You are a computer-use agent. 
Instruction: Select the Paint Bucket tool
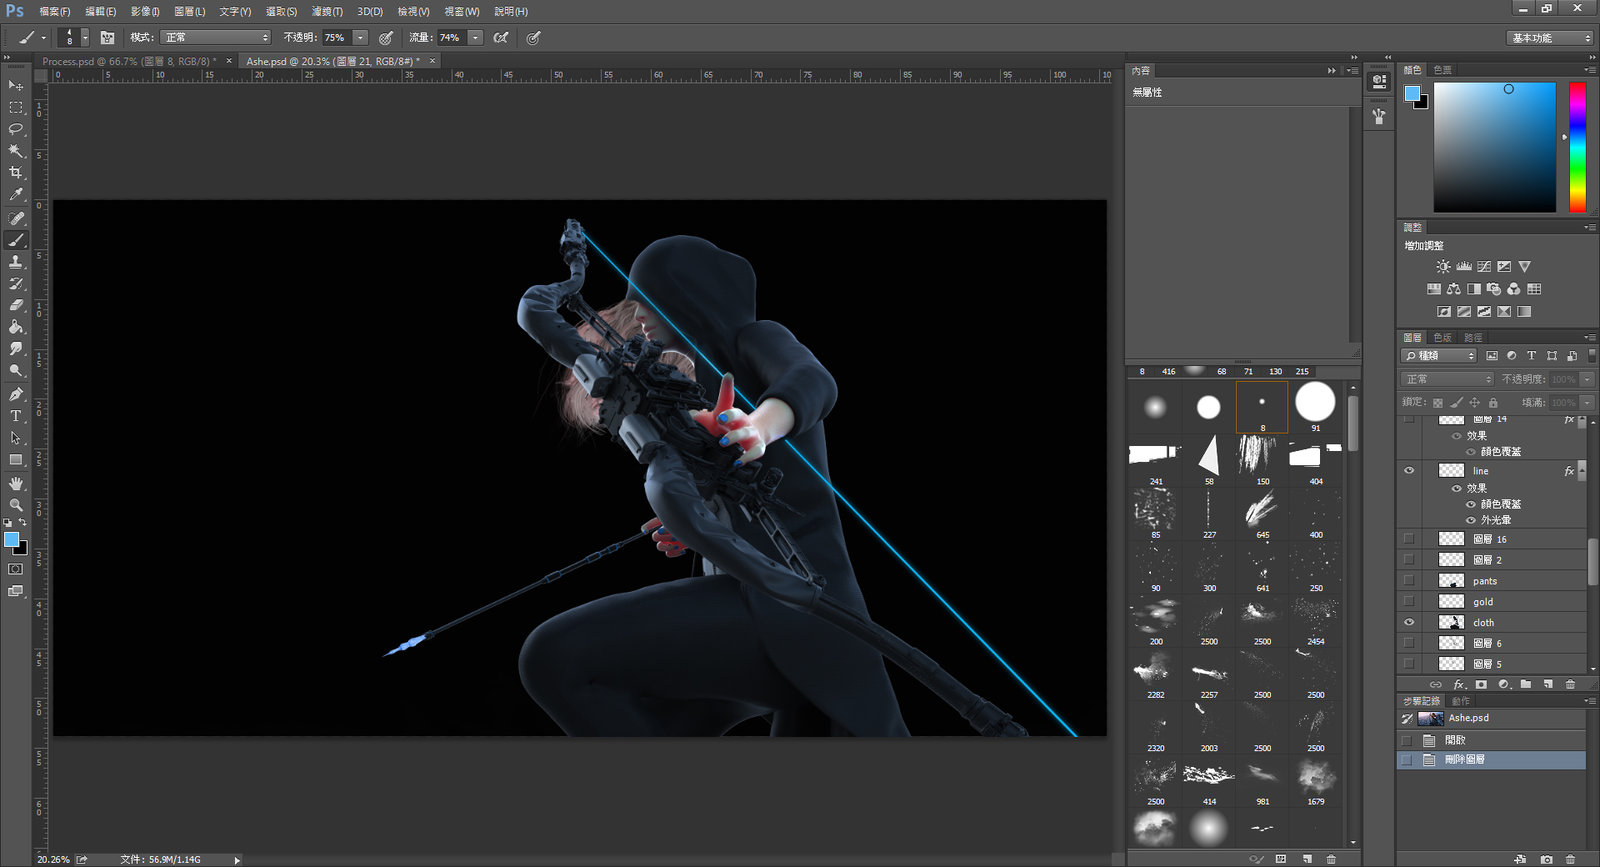[16, 327]
